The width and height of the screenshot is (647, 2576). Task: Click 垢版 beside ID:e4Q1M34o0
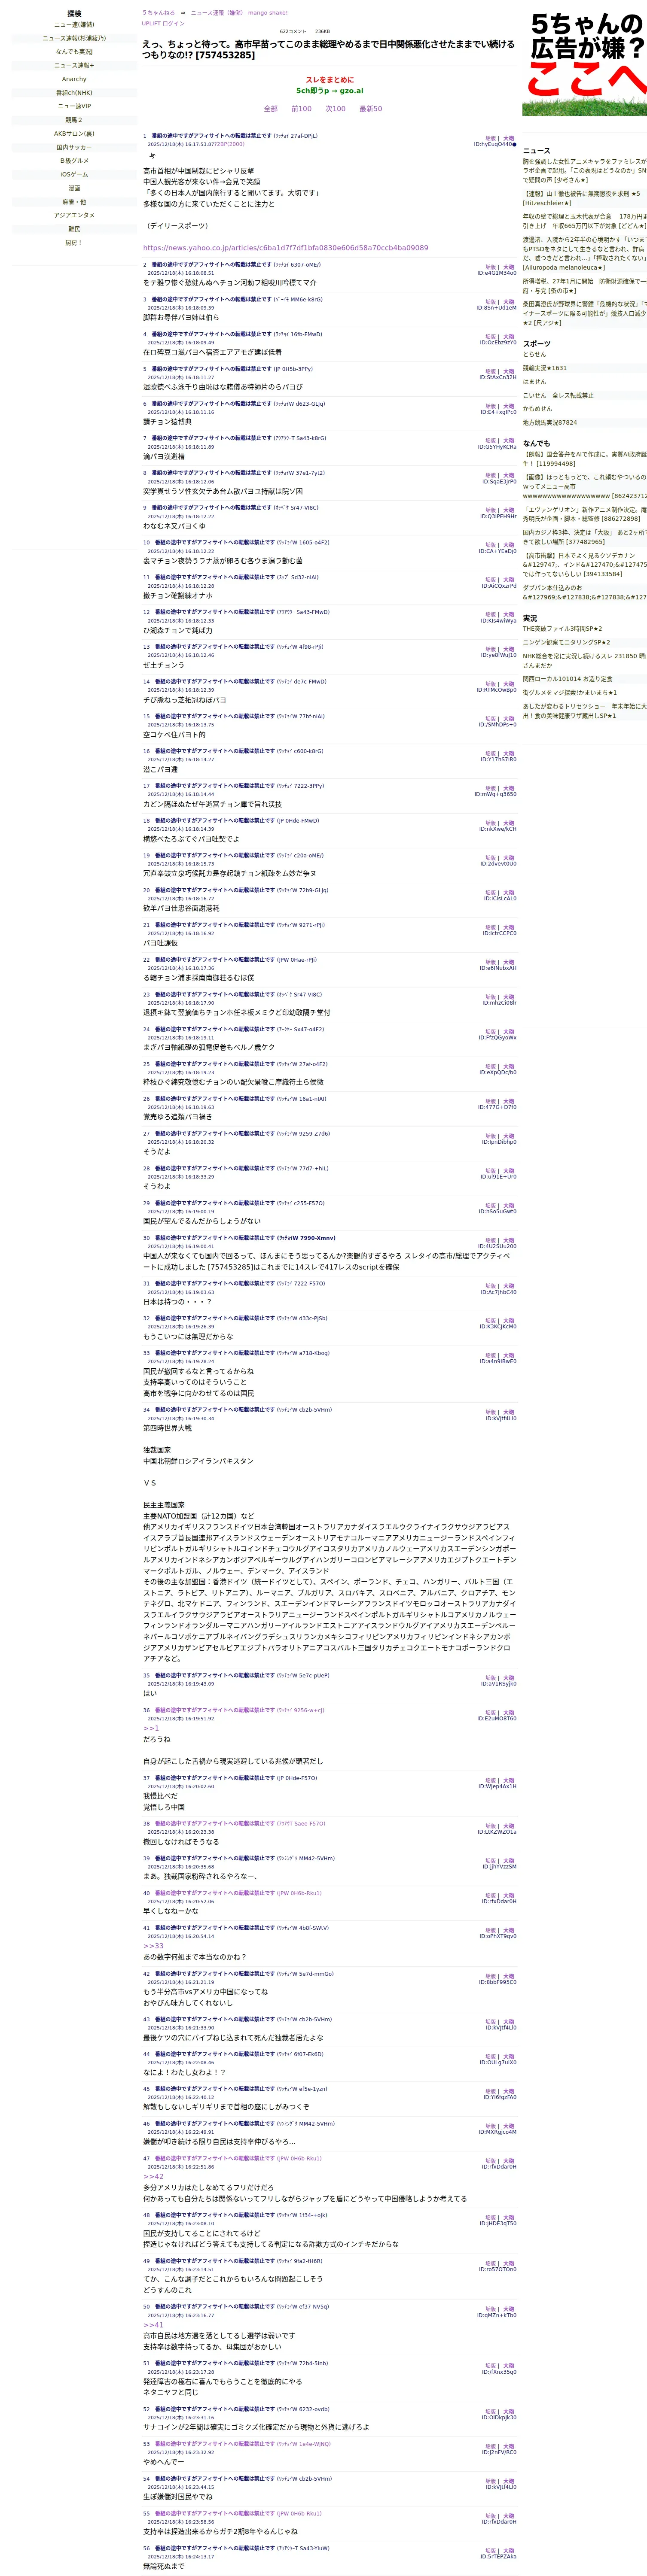490,267
